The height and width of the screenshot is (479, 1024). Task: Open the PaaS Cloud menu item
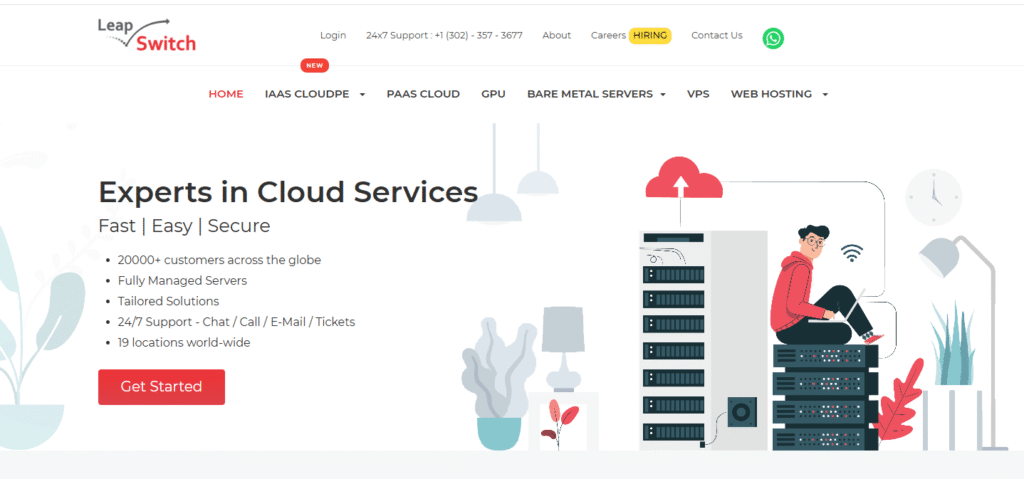(423, 94)
